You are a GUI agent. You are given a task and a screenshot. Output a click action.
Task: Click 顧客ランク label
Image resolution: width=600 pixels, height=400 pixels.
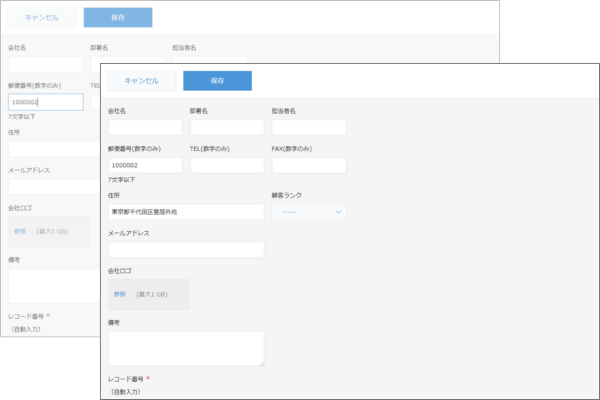pos(287,195)
